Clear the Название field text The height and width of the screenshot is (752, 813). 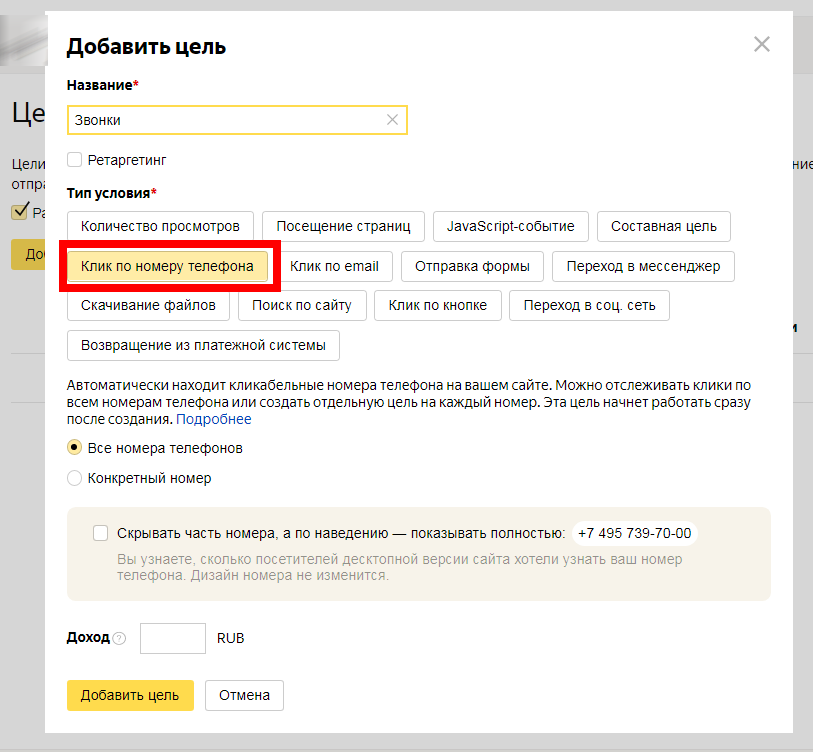click(x=392, y=120)
